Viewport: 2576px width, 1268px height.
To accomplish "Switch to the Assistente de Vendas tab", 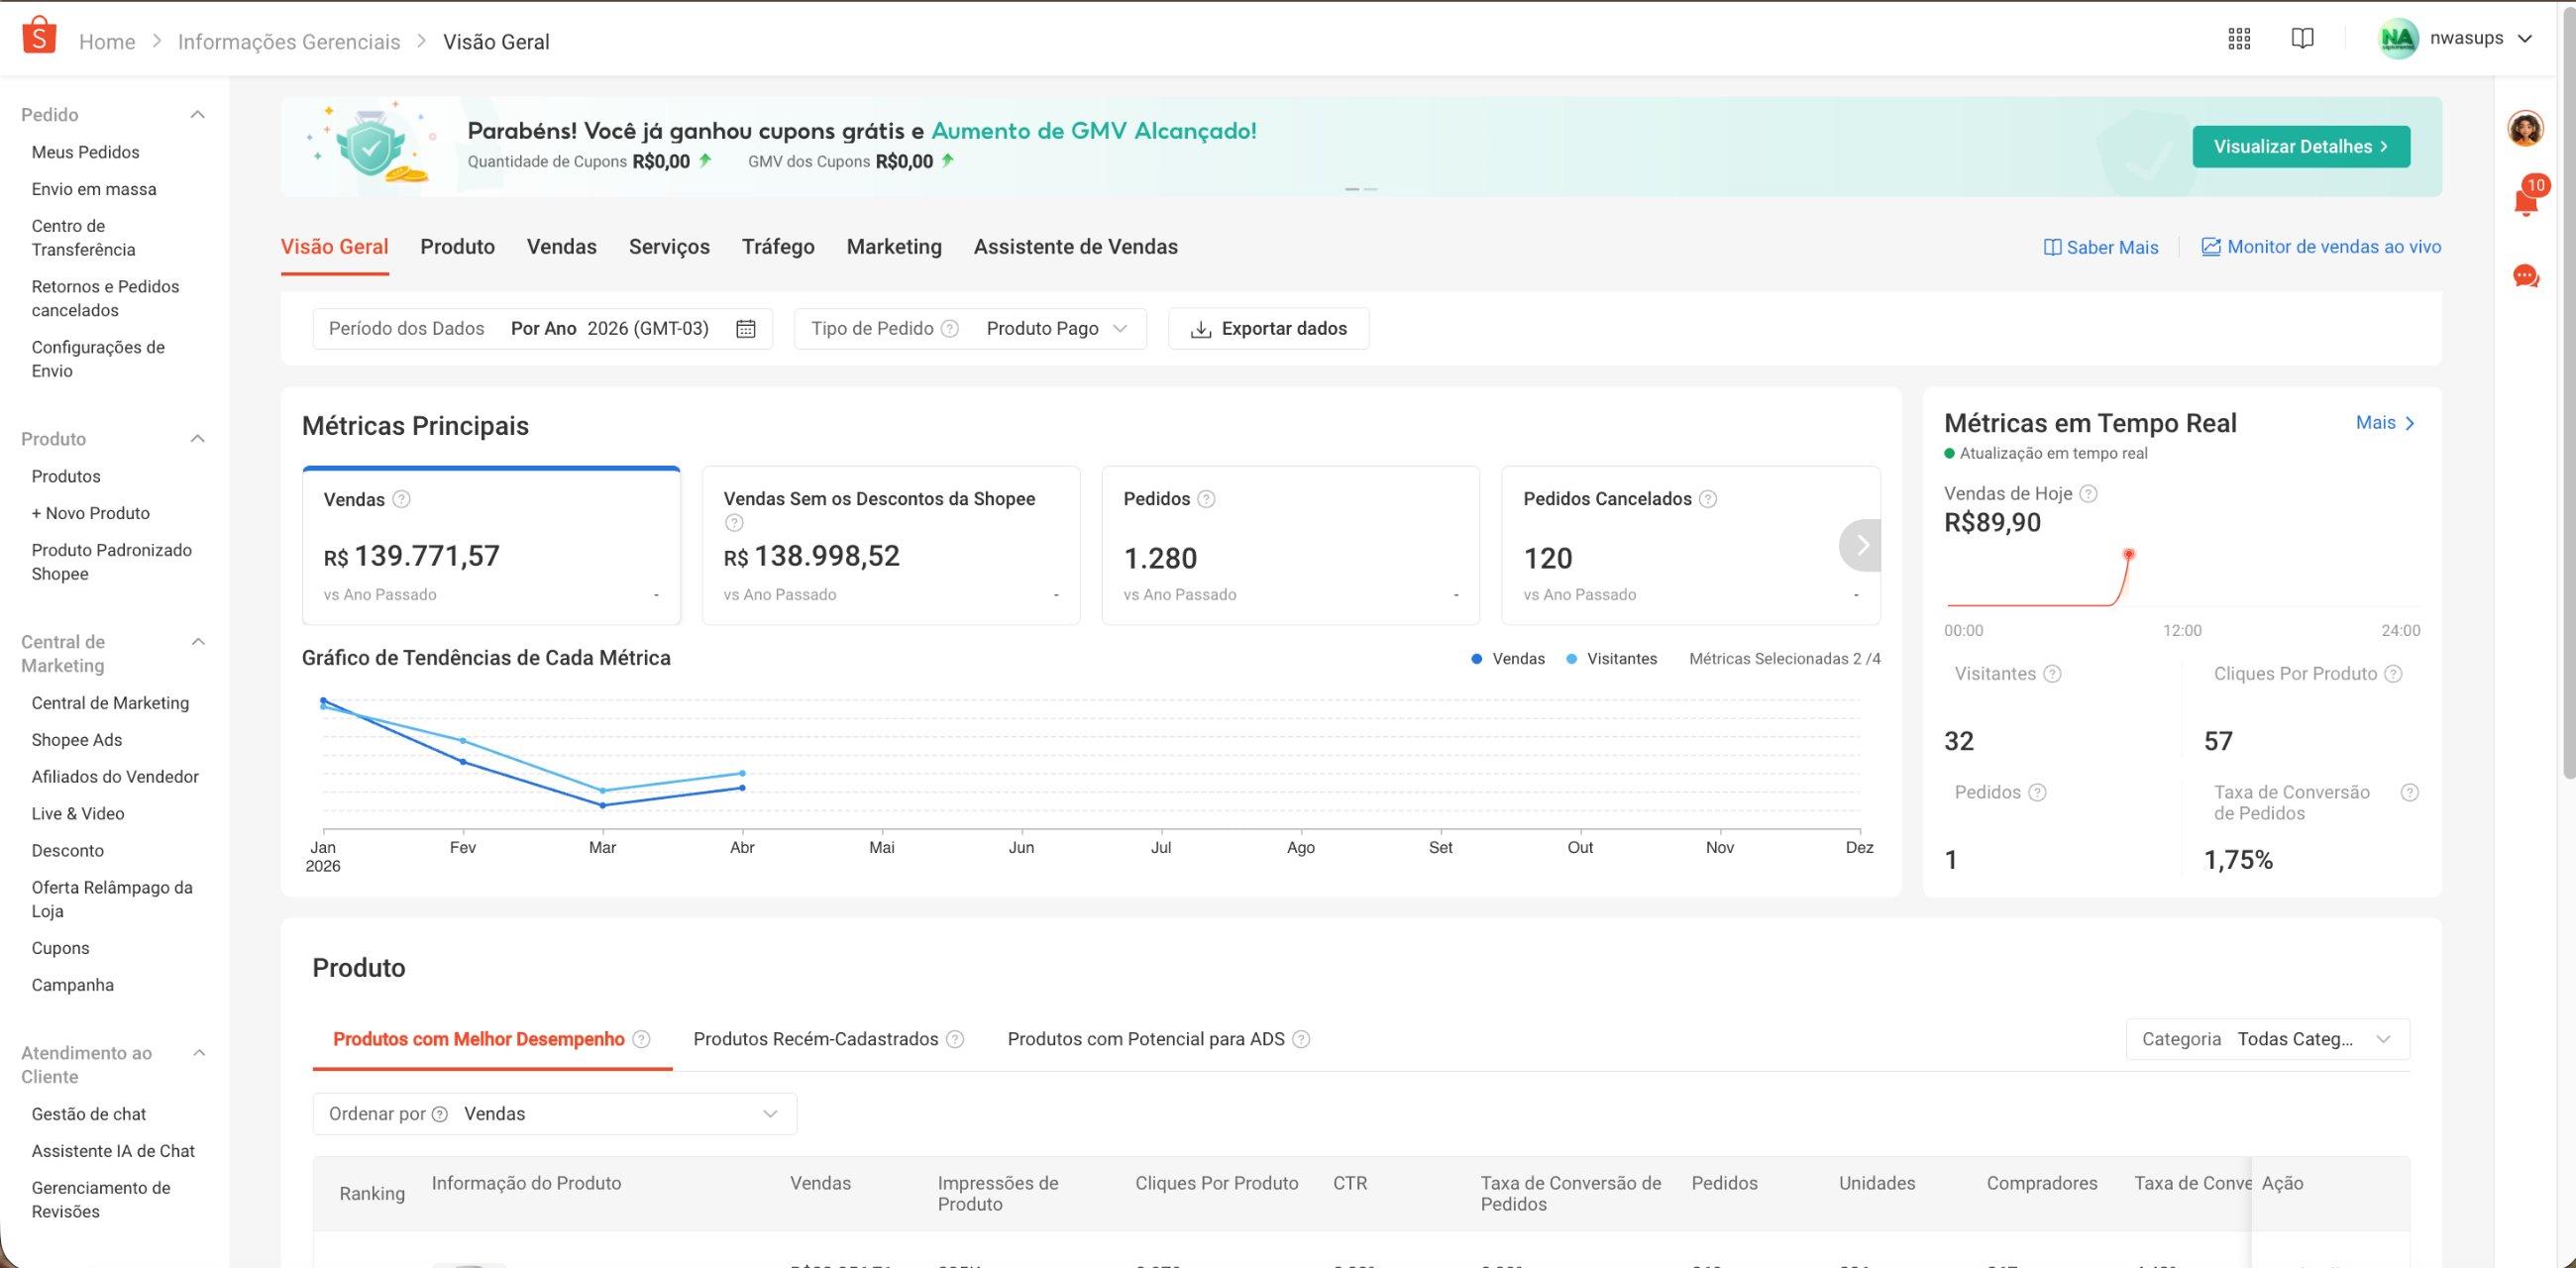I will (x=1076, y=247).
